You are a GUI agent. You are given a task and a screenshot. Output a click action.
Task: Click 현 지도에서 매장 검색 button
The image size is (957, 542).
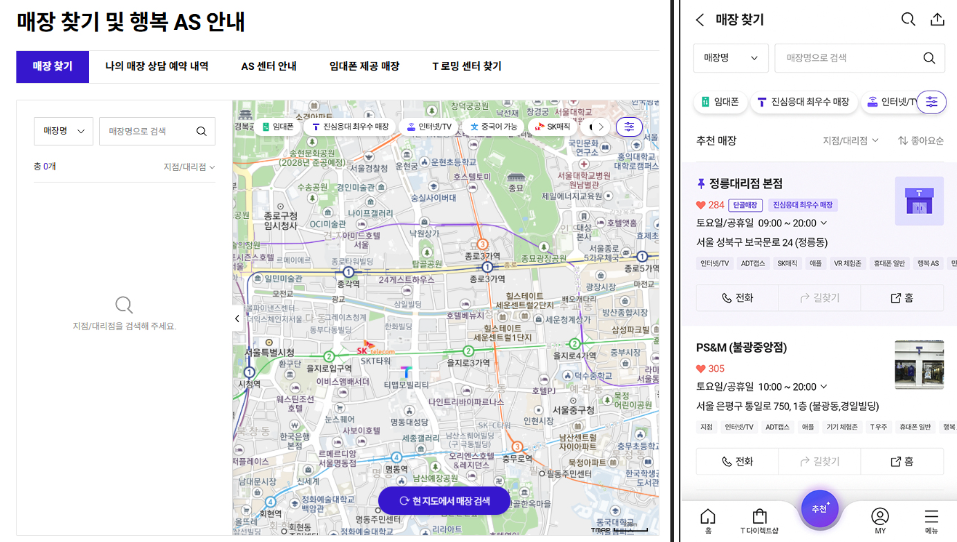pyautogui.click(x=444, y=500)
